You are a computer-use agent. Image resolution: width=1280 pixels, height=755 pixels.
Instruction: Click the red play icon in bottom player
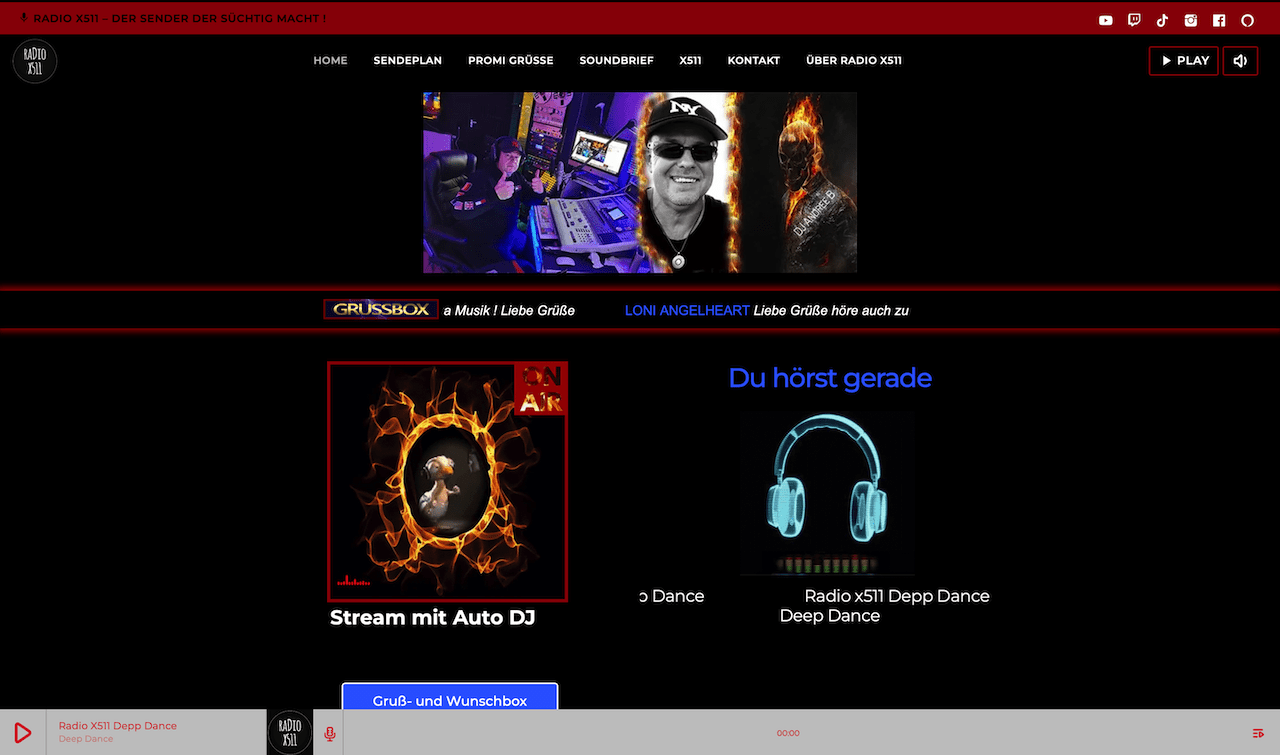click(x=23, y=733)
